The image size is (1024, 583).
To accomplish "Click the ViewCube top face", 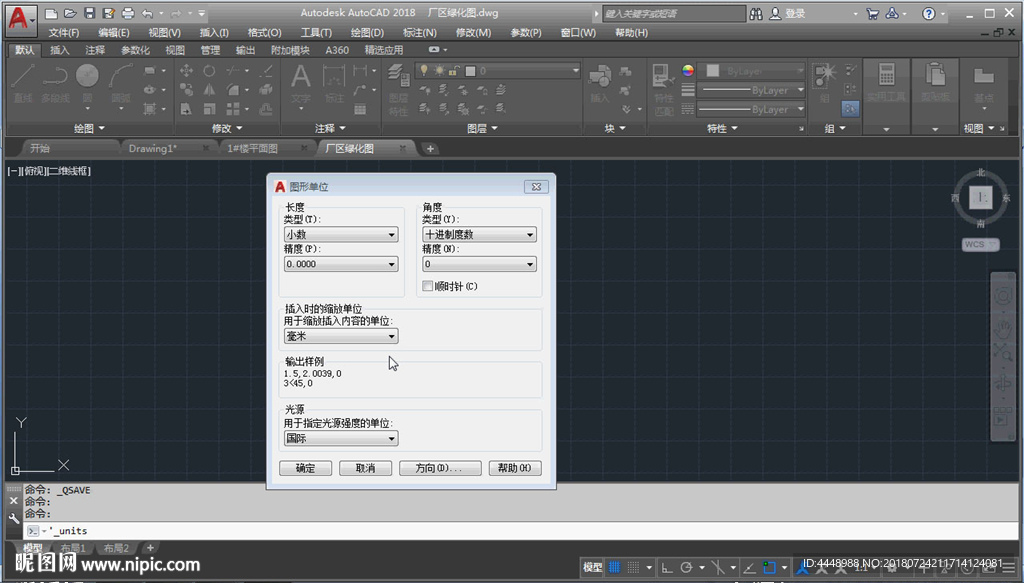I will [980, 197].
